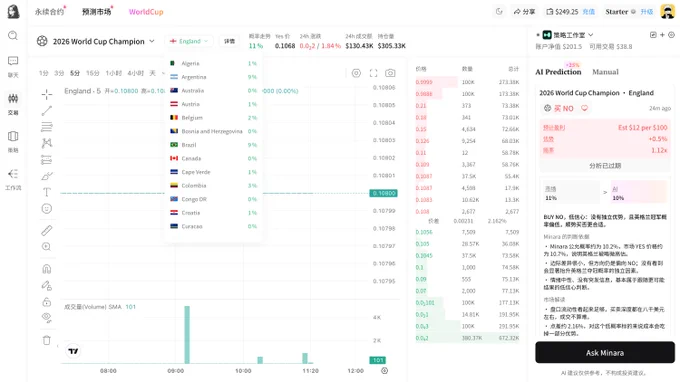The height and width of the screenshot is (382, 680).
Task: Click the edit chart icon in strategy panel
Action: (653, 35)
